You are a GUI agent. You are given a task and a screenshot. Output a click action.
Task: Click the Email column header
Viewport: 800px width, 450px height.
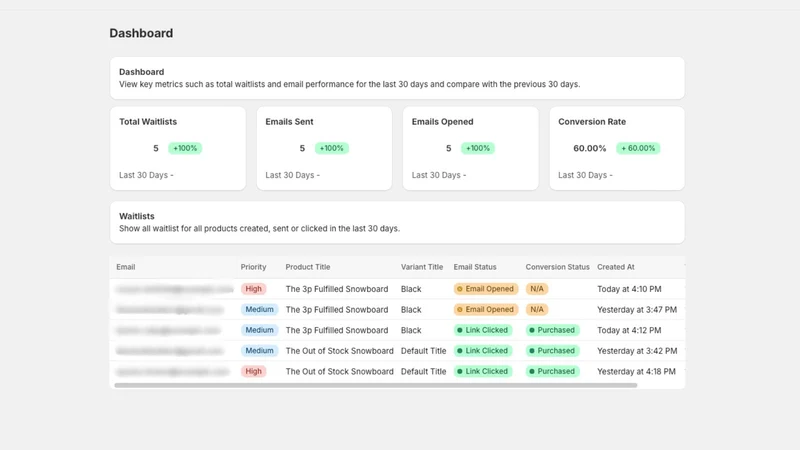[x=126, y=267]
